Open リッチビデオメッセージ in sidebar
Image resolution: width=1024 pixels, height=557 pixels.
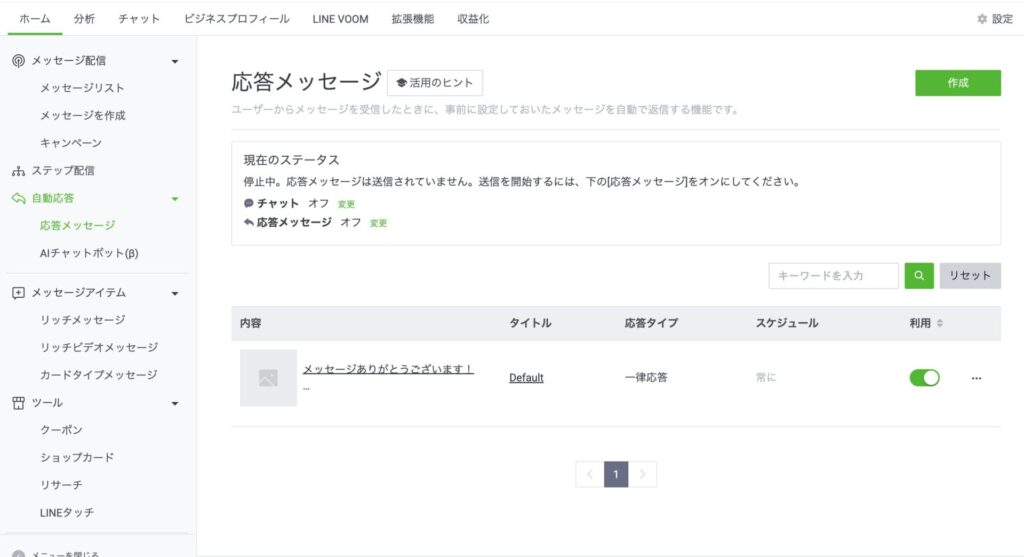tap(99, 347)
